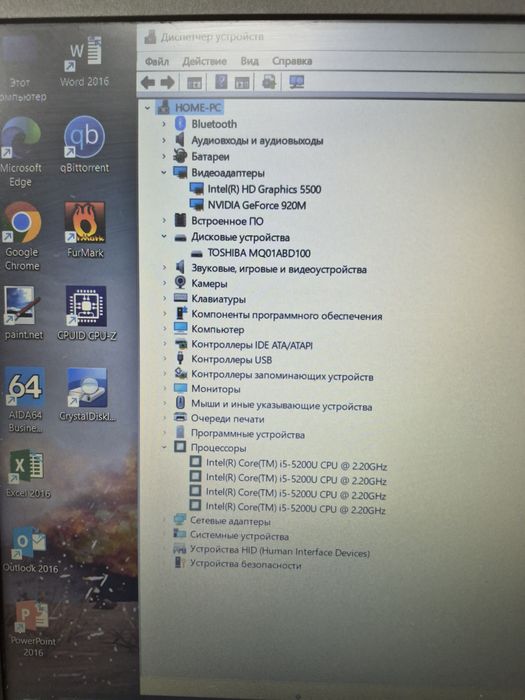This screenshot has width=525, height=700.
Task: Select the Excel 2016 desktop shortcut
Action: (x=28, y=474)
